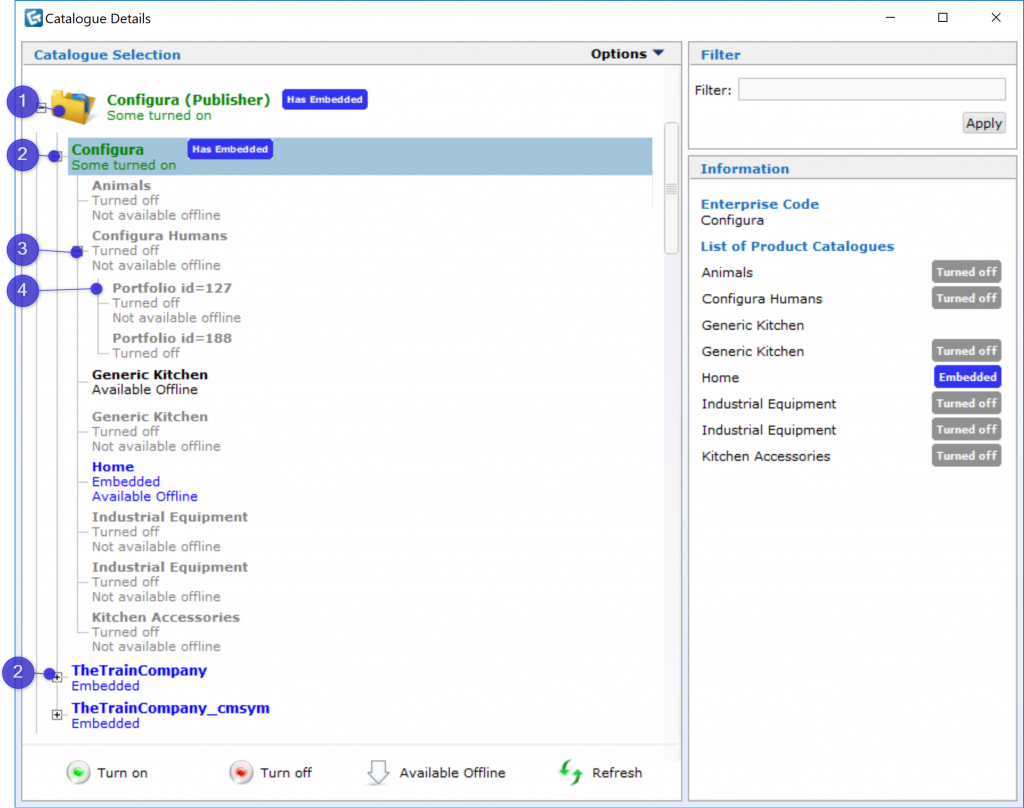This screenshot has width=1024, height=808.
Task: Click Turned off badge next to Configura Humans
Action: [966, 298]
